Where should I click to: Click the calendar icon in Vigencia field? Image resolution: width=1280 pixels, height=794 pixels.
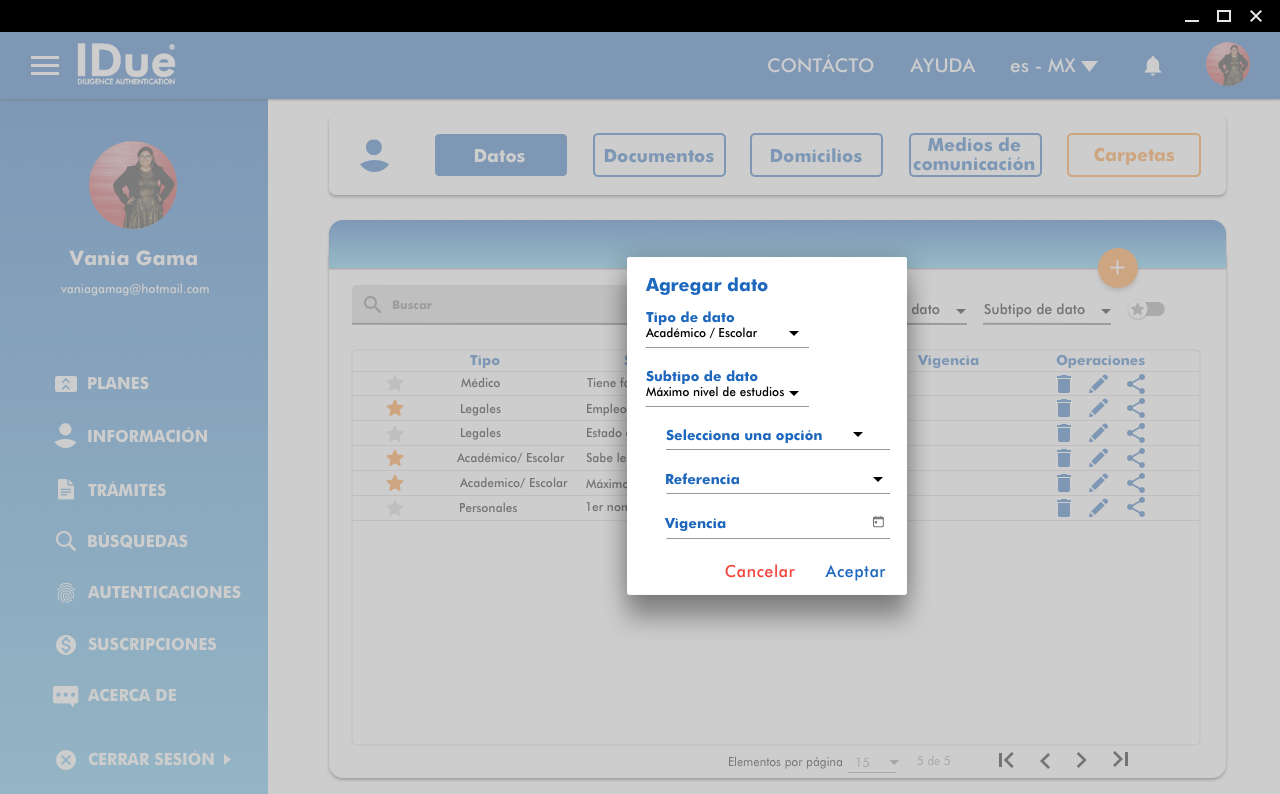[878, 522]
